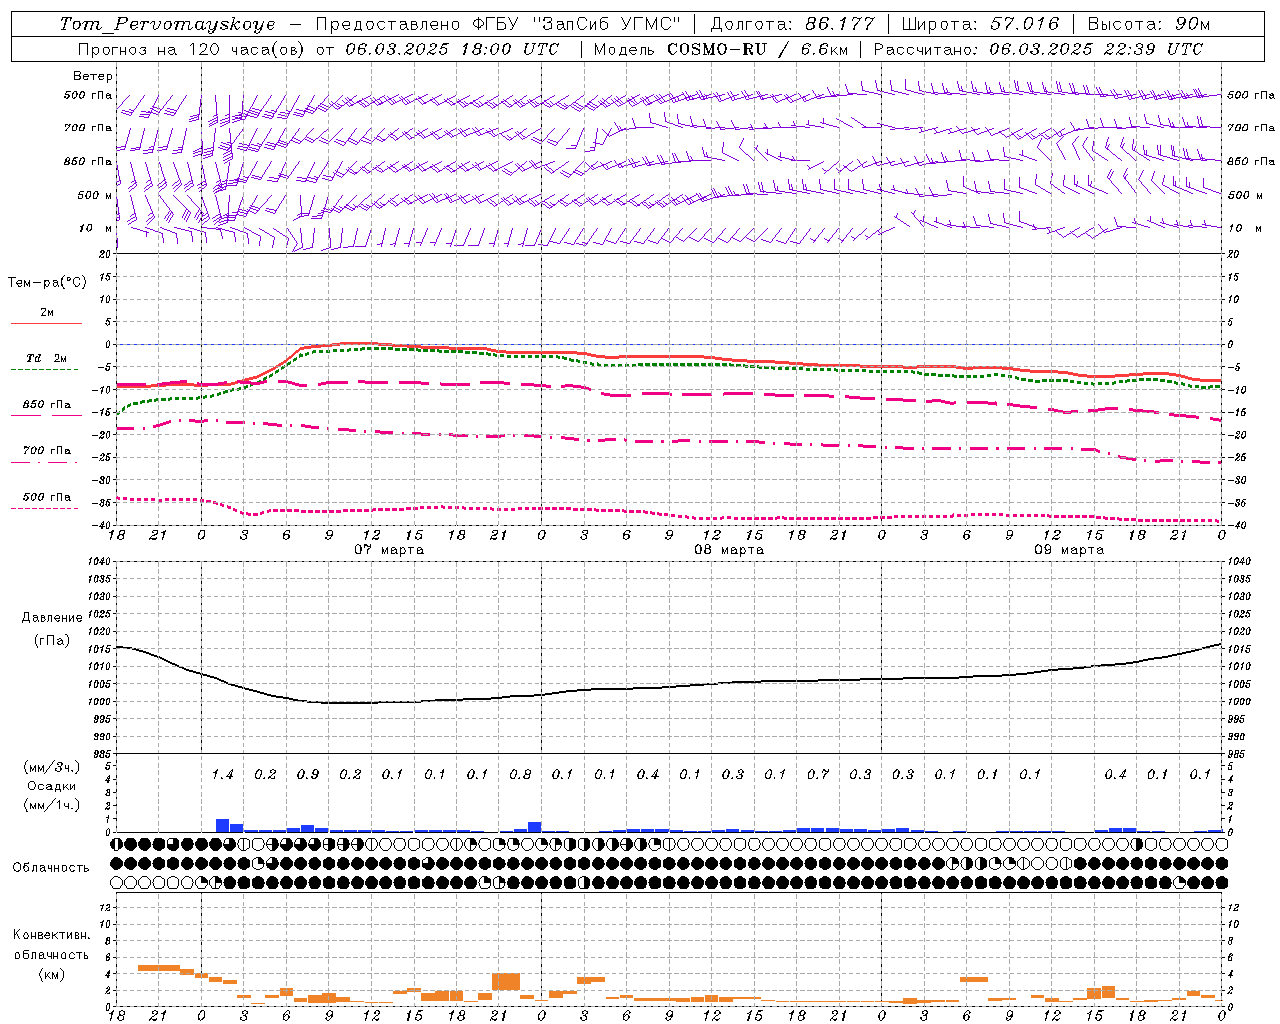1280x1024 pixels.
Task: Click the 'Ветер' wind panel label
Action: point(93,76)
